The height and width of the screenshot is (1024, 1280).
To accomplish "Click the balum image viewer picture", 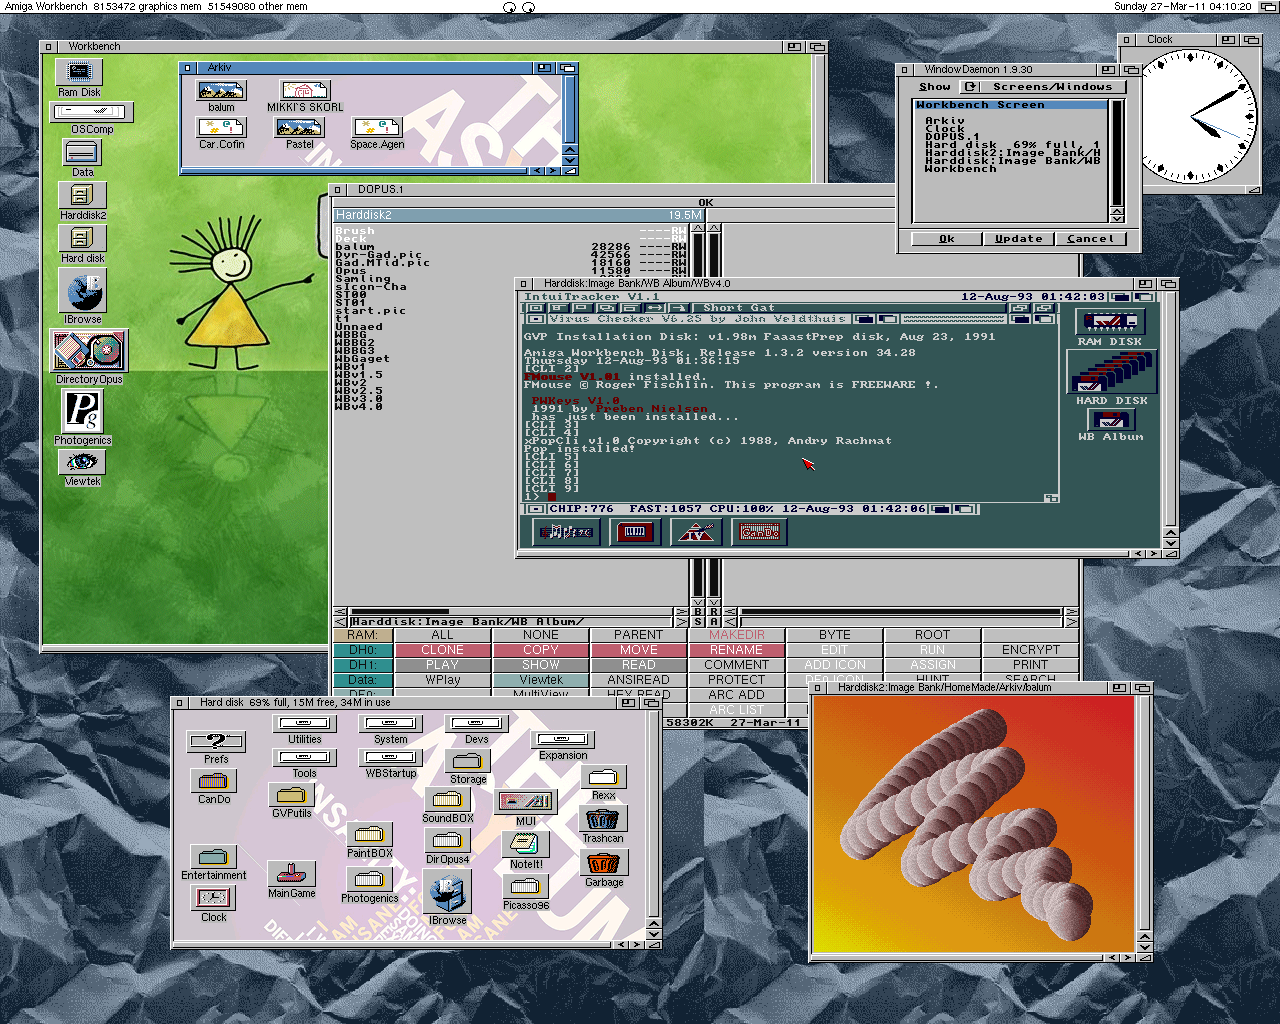I will coord(974,824).
